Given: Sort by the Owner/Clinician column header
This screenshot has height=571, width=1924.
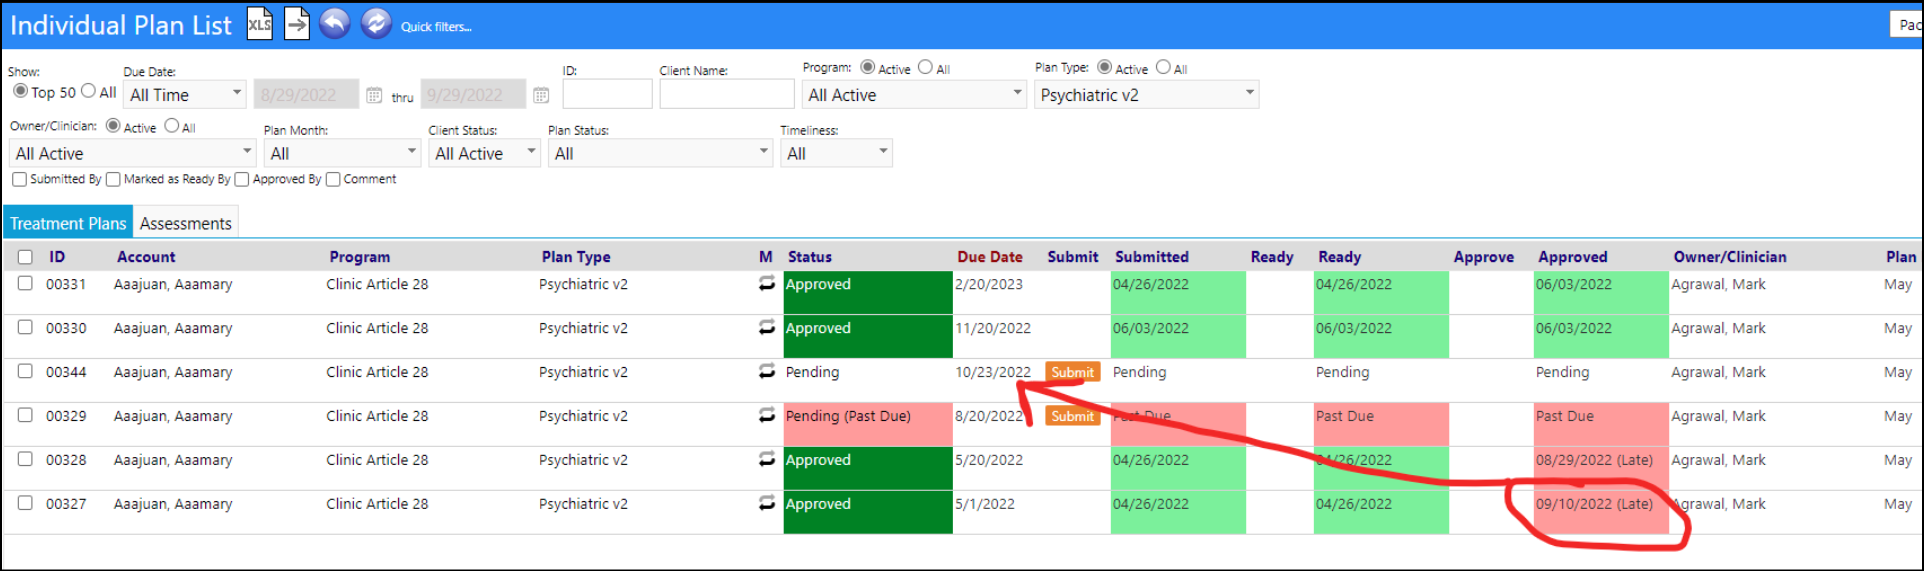Looking at the screenshot, I should (x=1730, y=257).
